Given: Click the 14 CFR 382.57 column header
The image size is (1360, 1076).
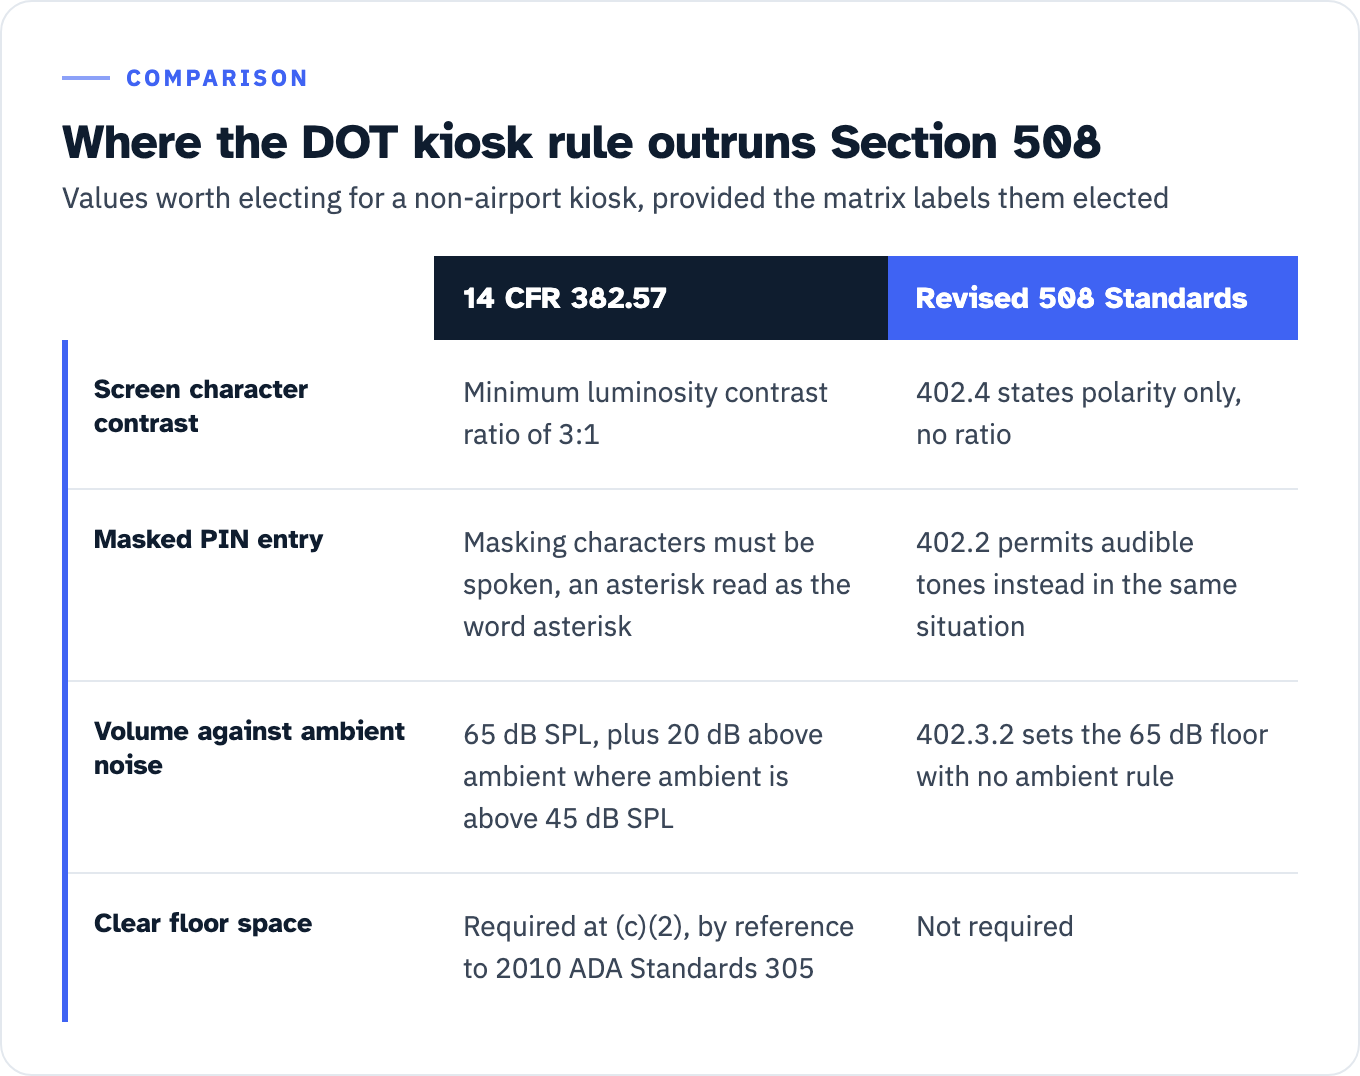Looking at the screenshot, I should [661, 298].
